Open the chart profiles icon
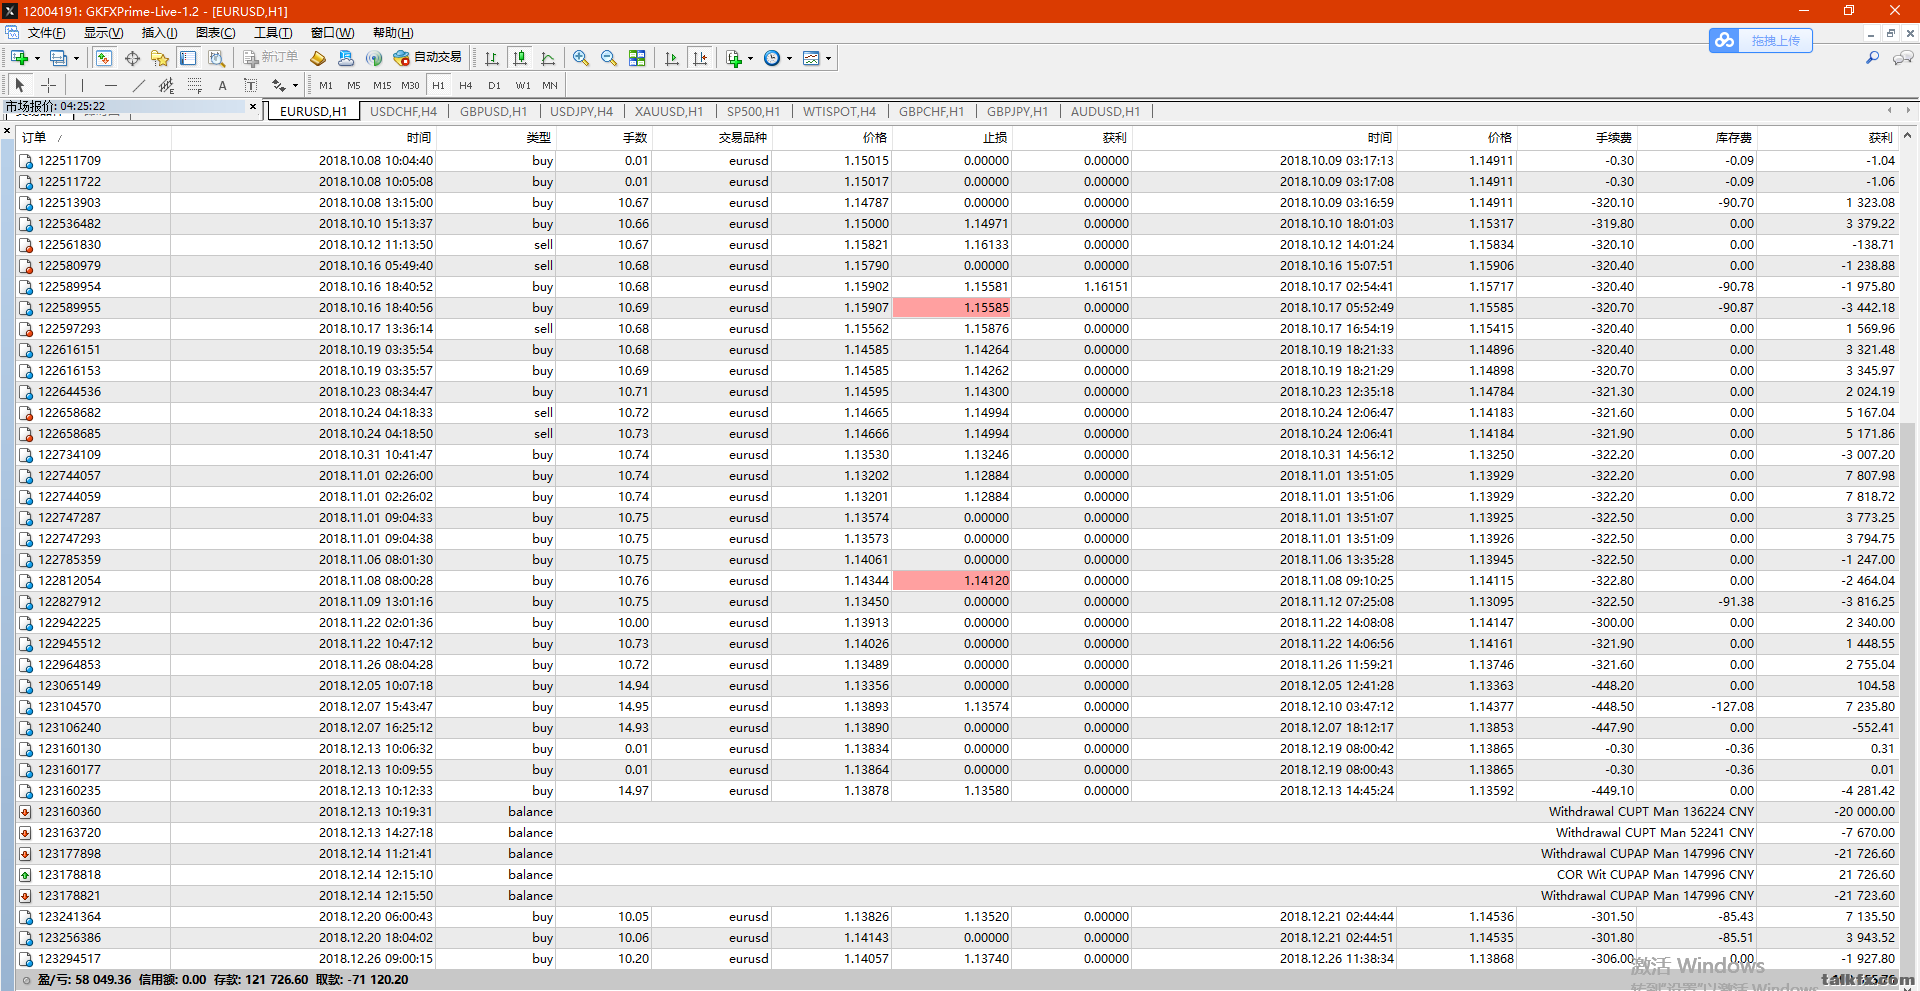Screen dimensions: 1920x991 [59, 58]
